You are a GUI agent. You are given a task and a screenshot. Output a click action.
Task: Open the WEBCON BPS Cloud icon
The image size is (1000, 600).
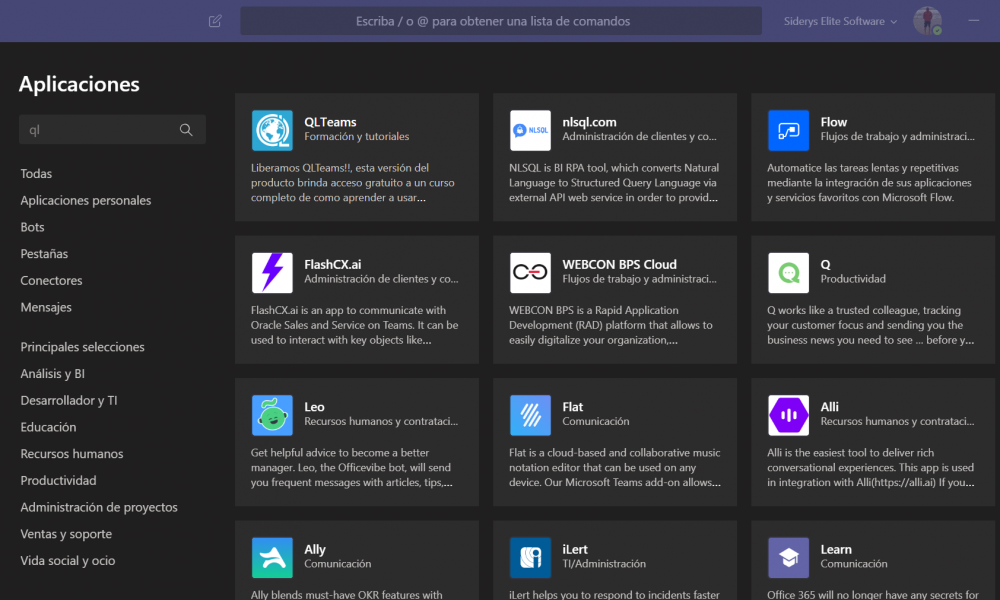[530, 272]
